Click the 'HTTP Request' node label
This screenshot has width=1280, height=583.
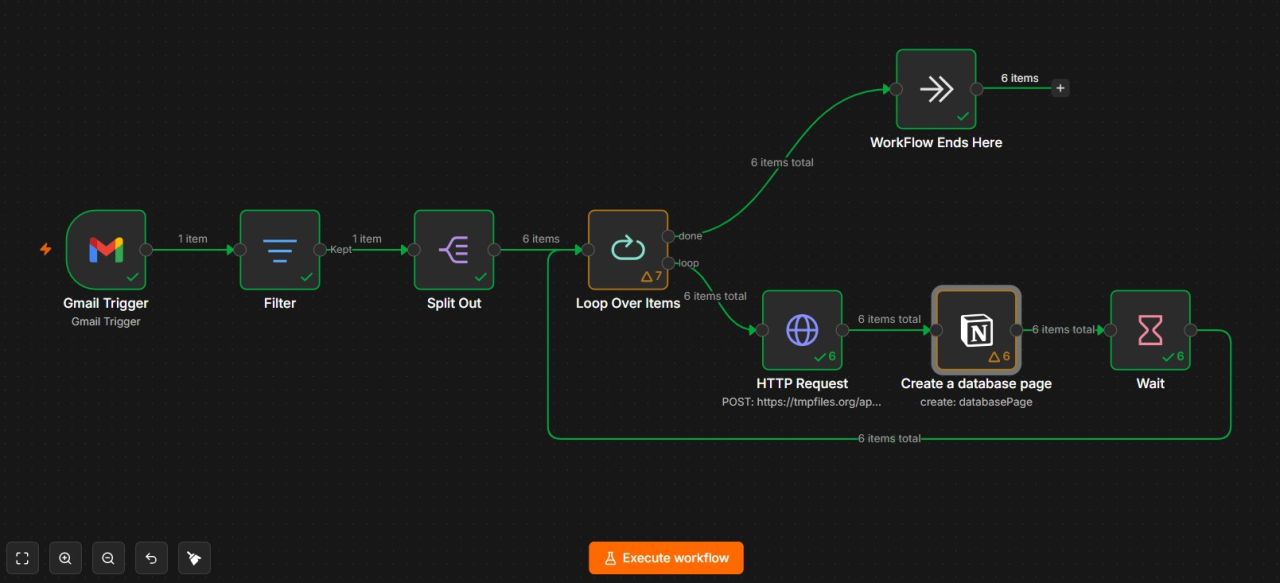click(802, 383)
